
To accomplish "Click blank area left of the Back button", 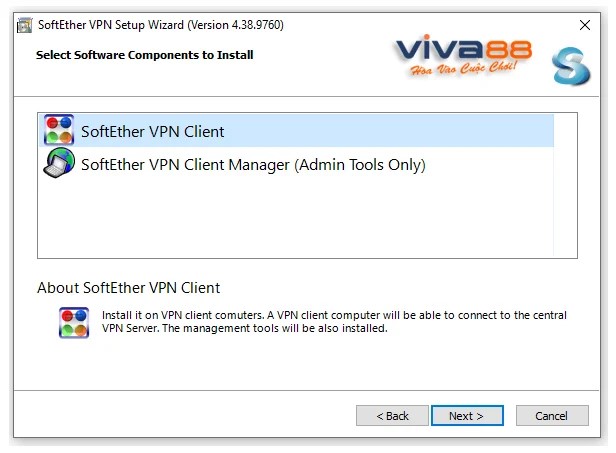I will coord(180,416).
